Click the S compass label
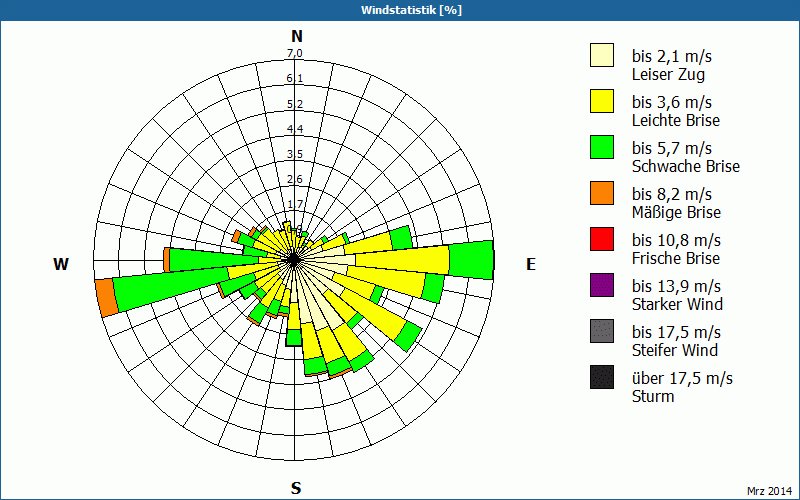Screen dimensions: 800x500 pyautogui.click(x=296, y=488)
